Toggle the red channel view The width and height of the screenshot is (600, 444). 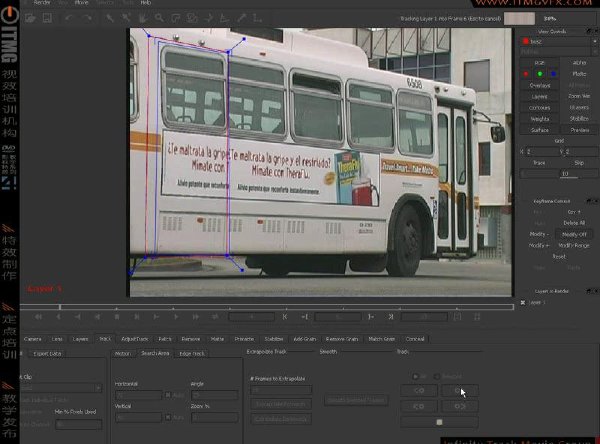click(526, 73)
